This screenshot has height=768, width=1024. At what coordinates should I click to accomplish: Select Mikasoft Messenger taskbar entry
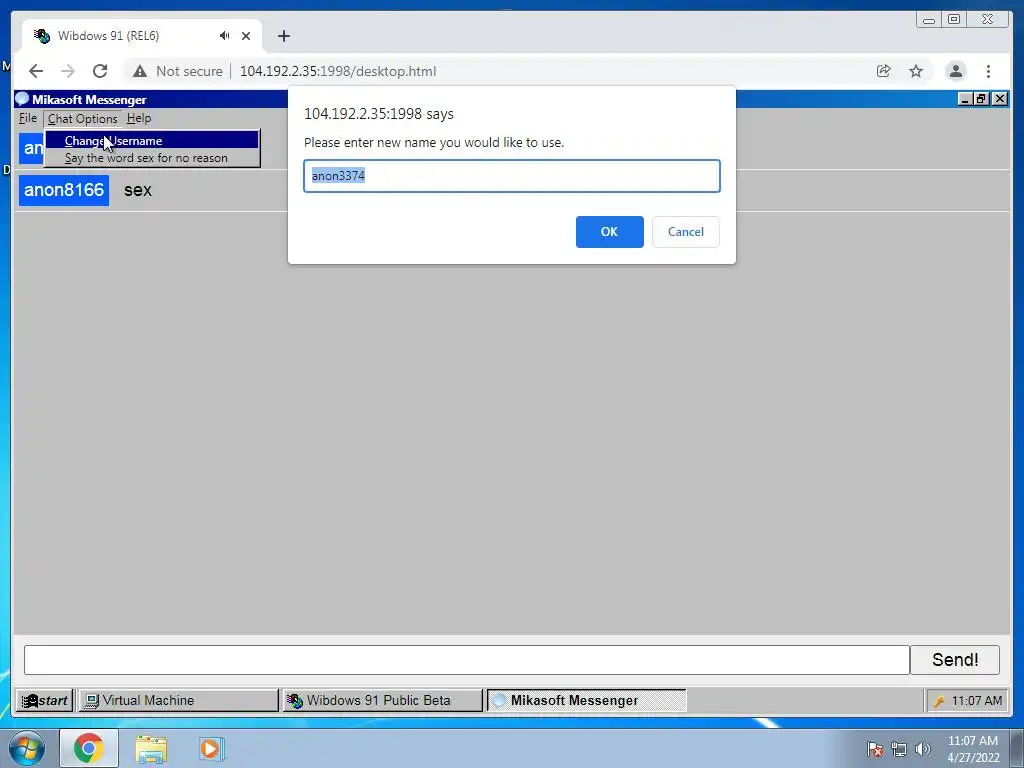pos(586,701)
